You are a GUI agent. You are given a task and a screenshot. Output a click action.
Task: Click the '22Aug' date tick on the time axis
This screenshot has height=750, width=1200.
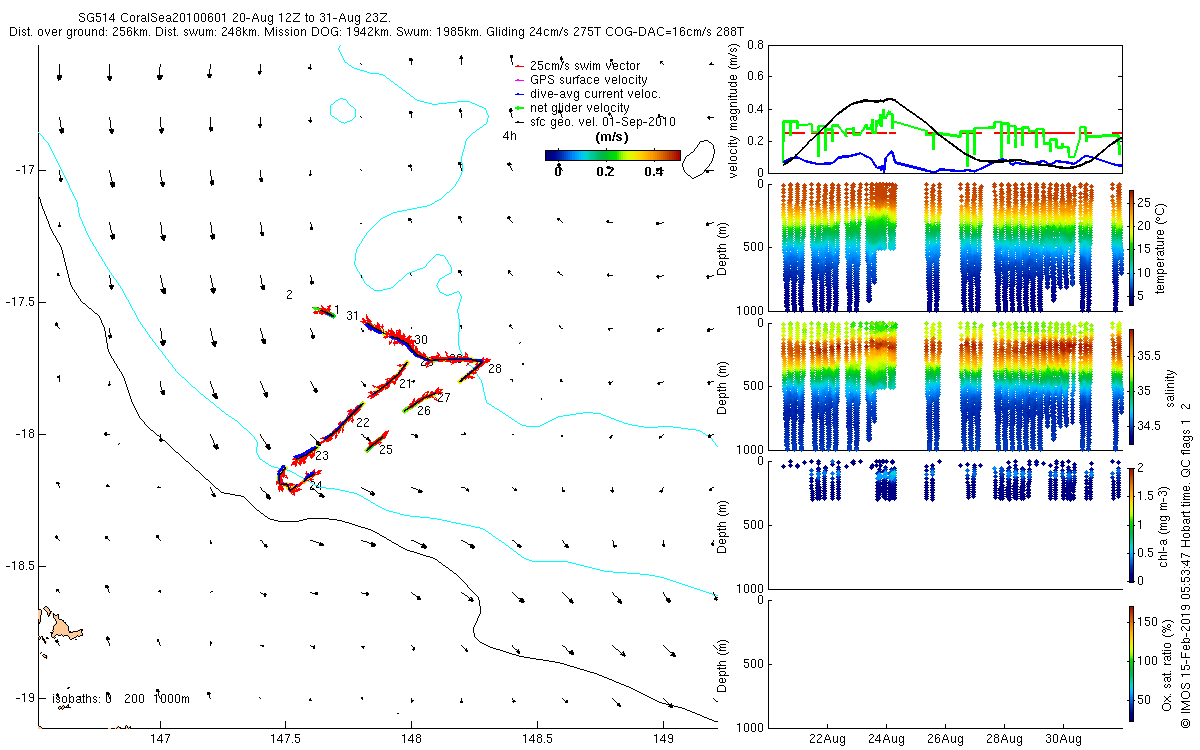tap(827, 740)
